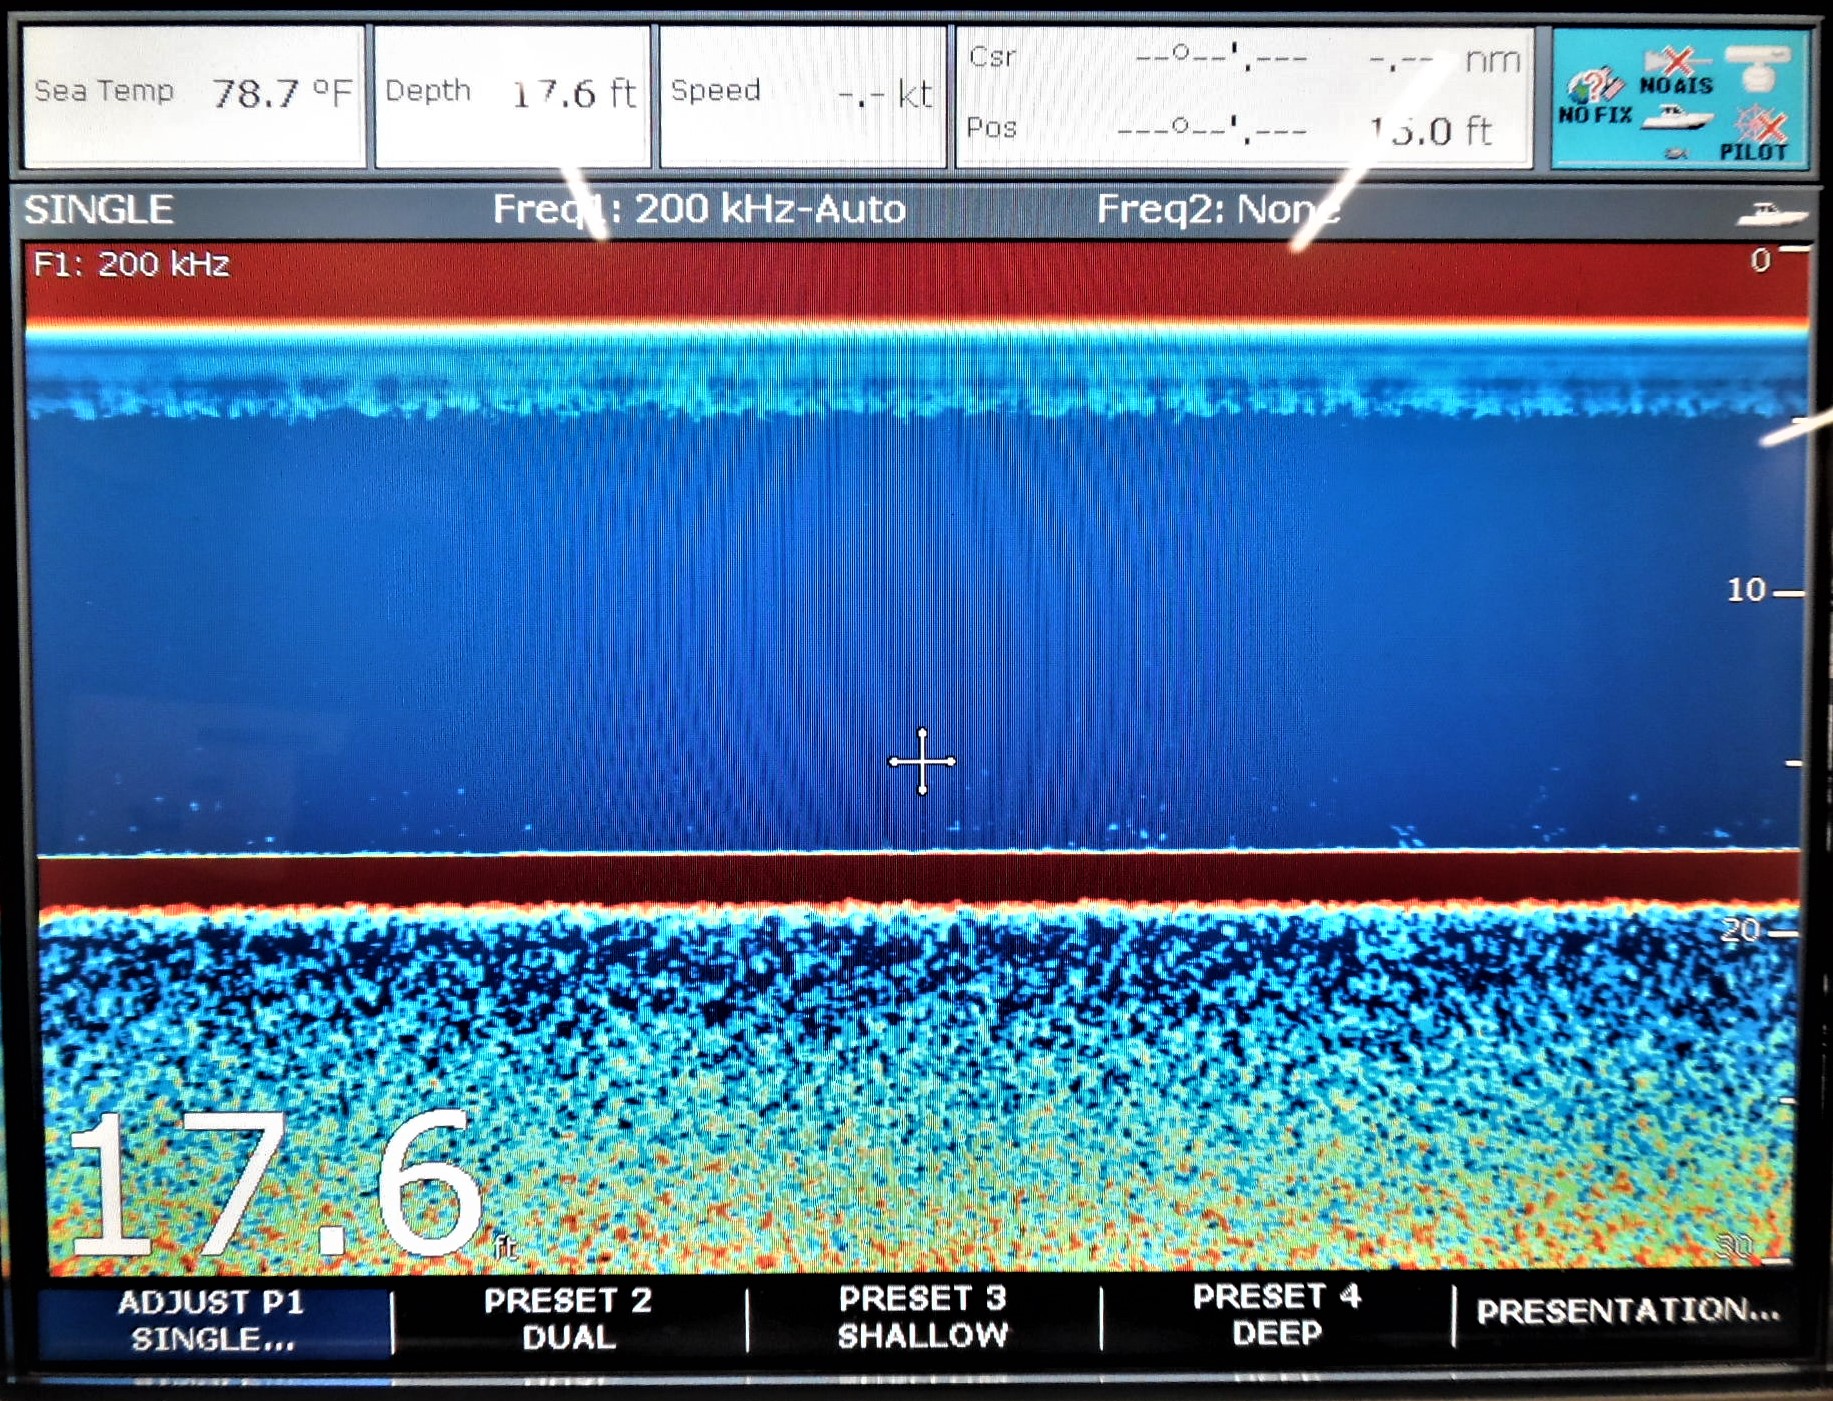The image size is (1833, 1401).
Task: Select the Depth 17.6 ft data box
Action: [x=512, y=94]
